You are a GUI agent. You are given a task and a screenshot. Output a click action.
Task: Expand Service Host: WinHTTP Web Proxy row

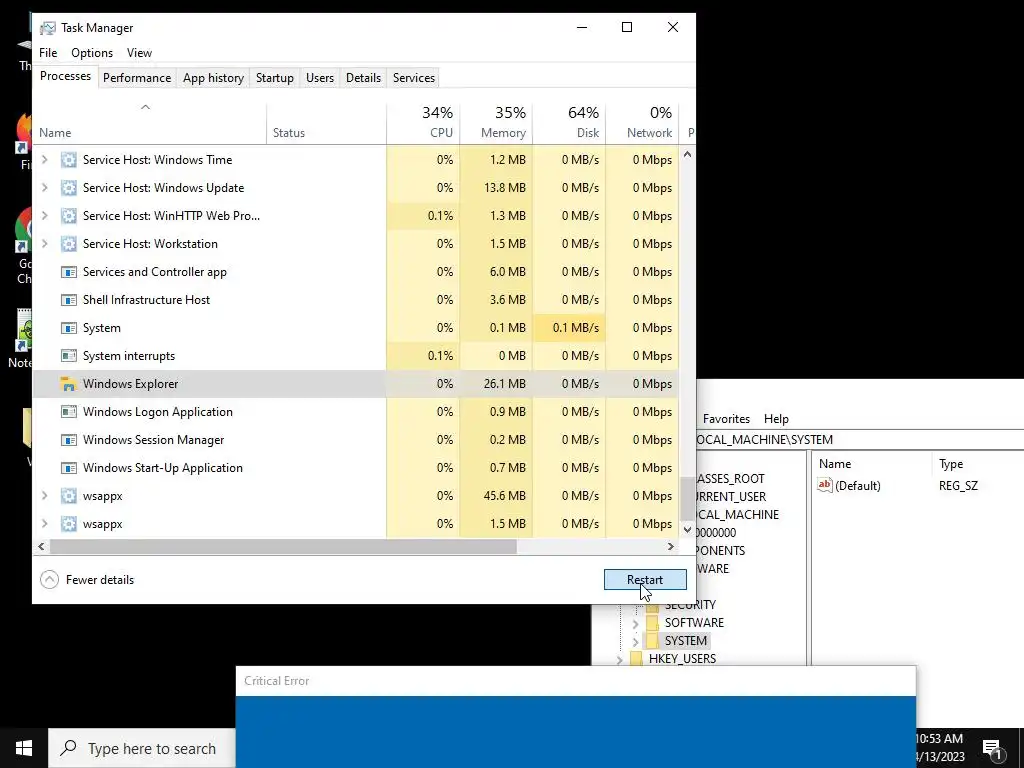44,216
